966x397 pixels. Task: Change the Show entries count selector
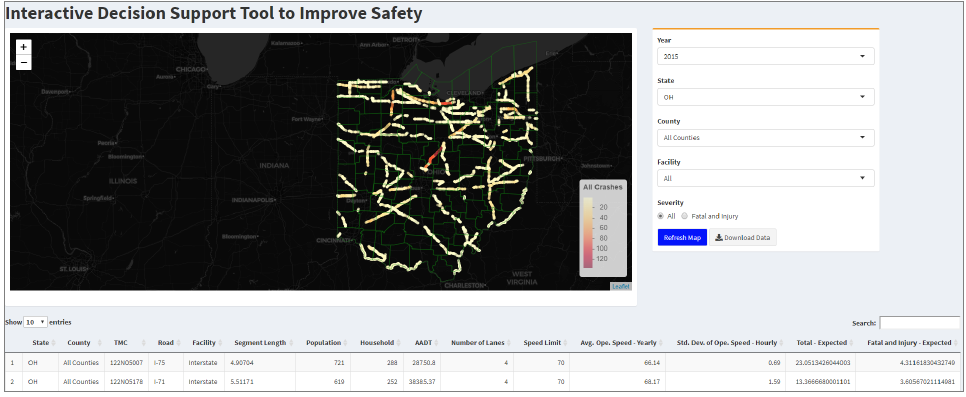point(35,322)
